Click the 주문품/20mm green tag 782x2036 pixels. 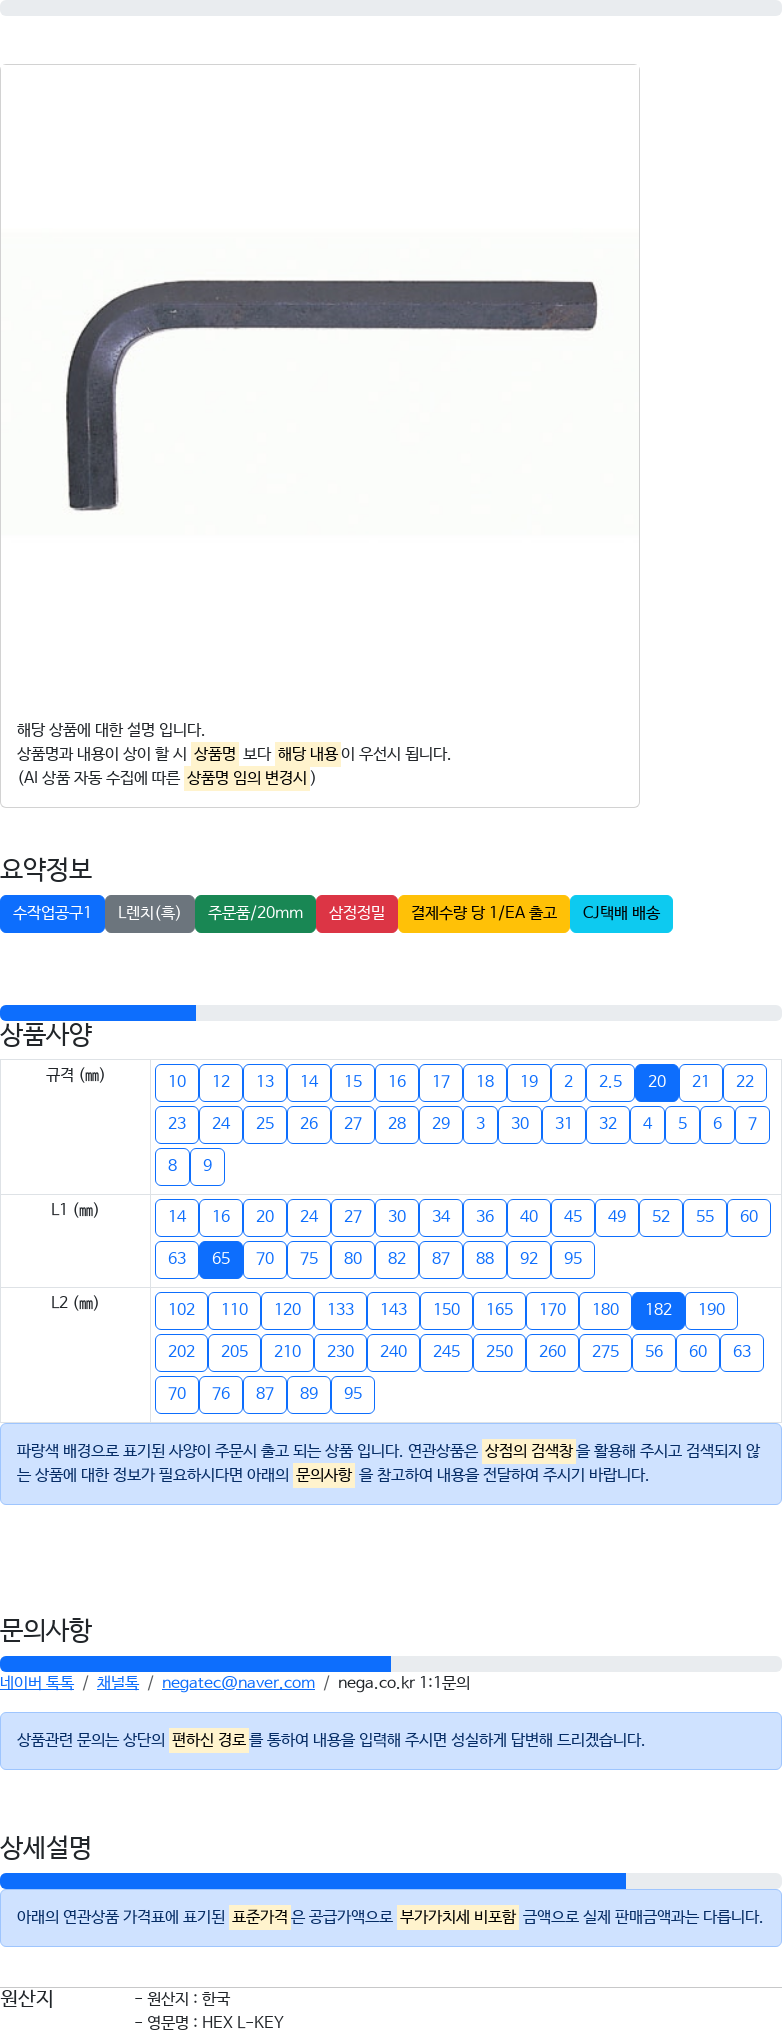tap(255, 913)
